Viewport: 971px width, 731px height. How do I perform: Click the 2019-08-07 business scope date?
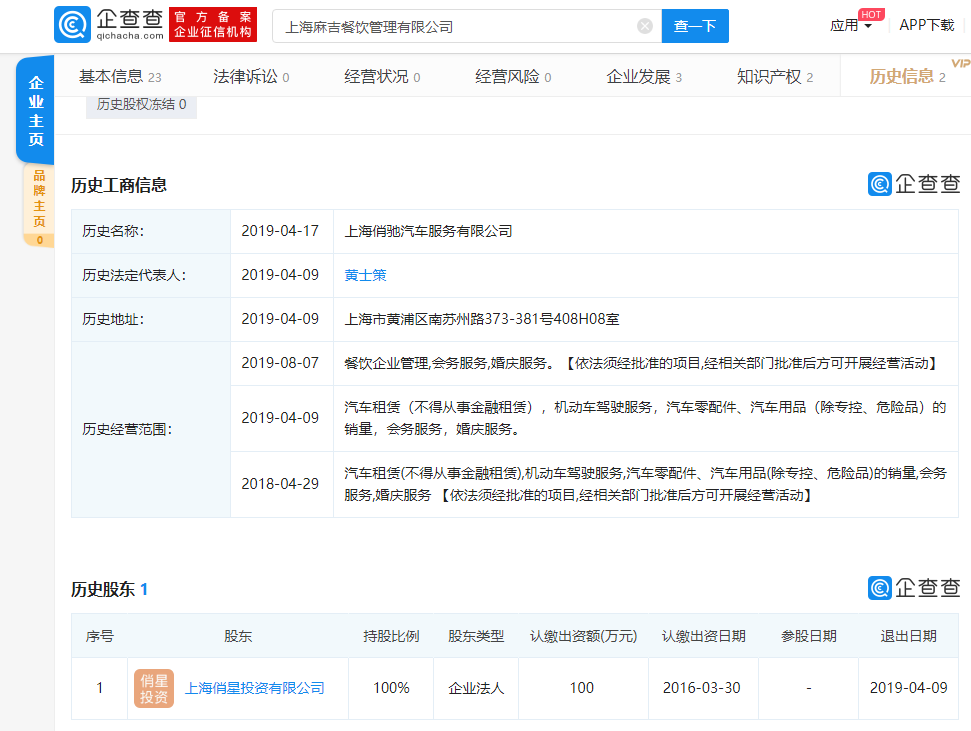click(280, 363)
